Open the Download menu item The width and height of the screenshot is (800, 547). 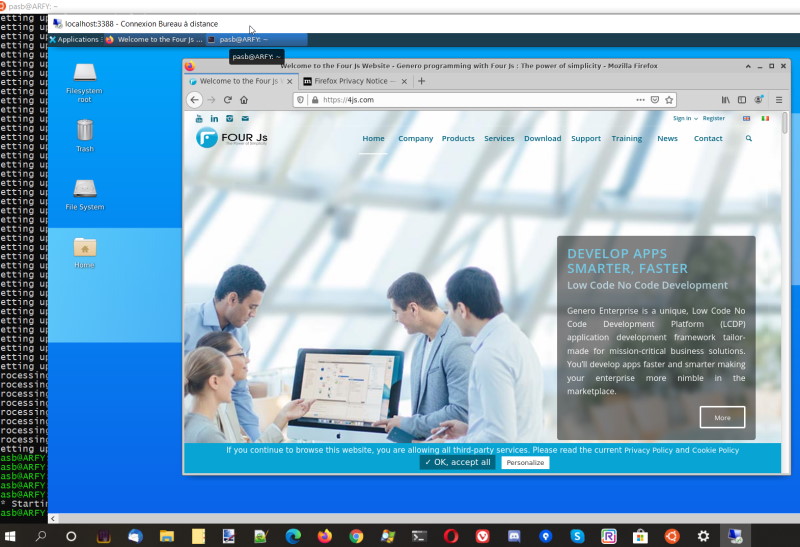[542, 138]
